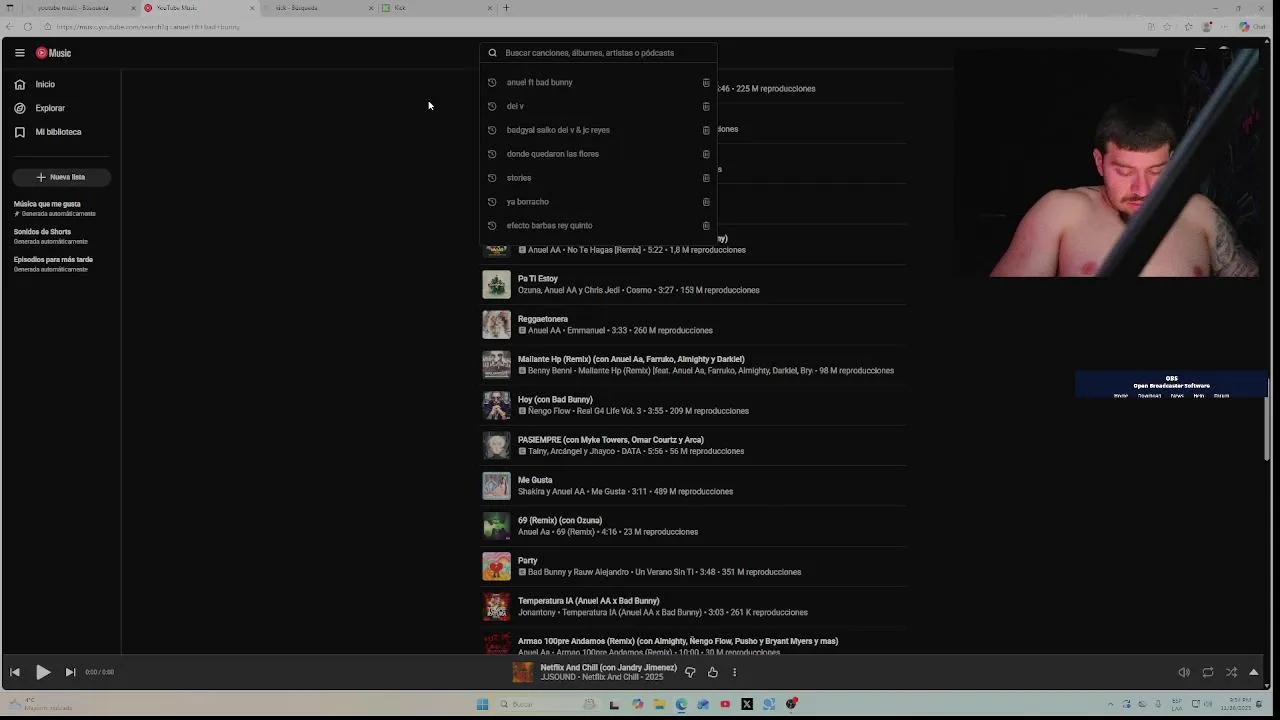Open the Sonidos de Shorts playlist
1280x720 pixels.
[51, 236]
